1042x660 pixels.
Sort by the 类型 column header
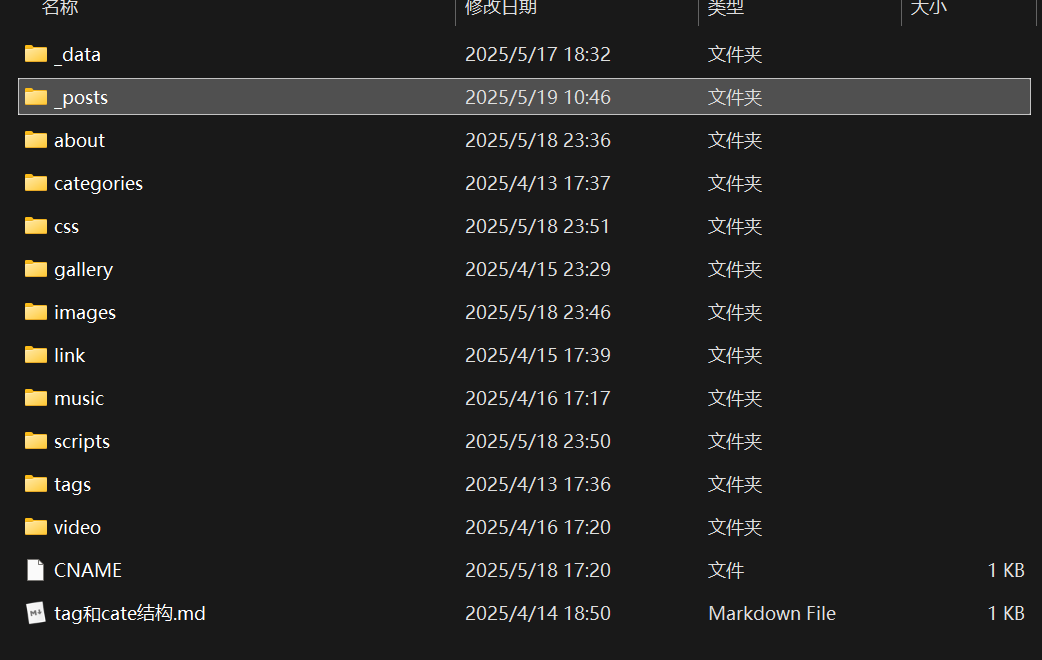(726, 8)
